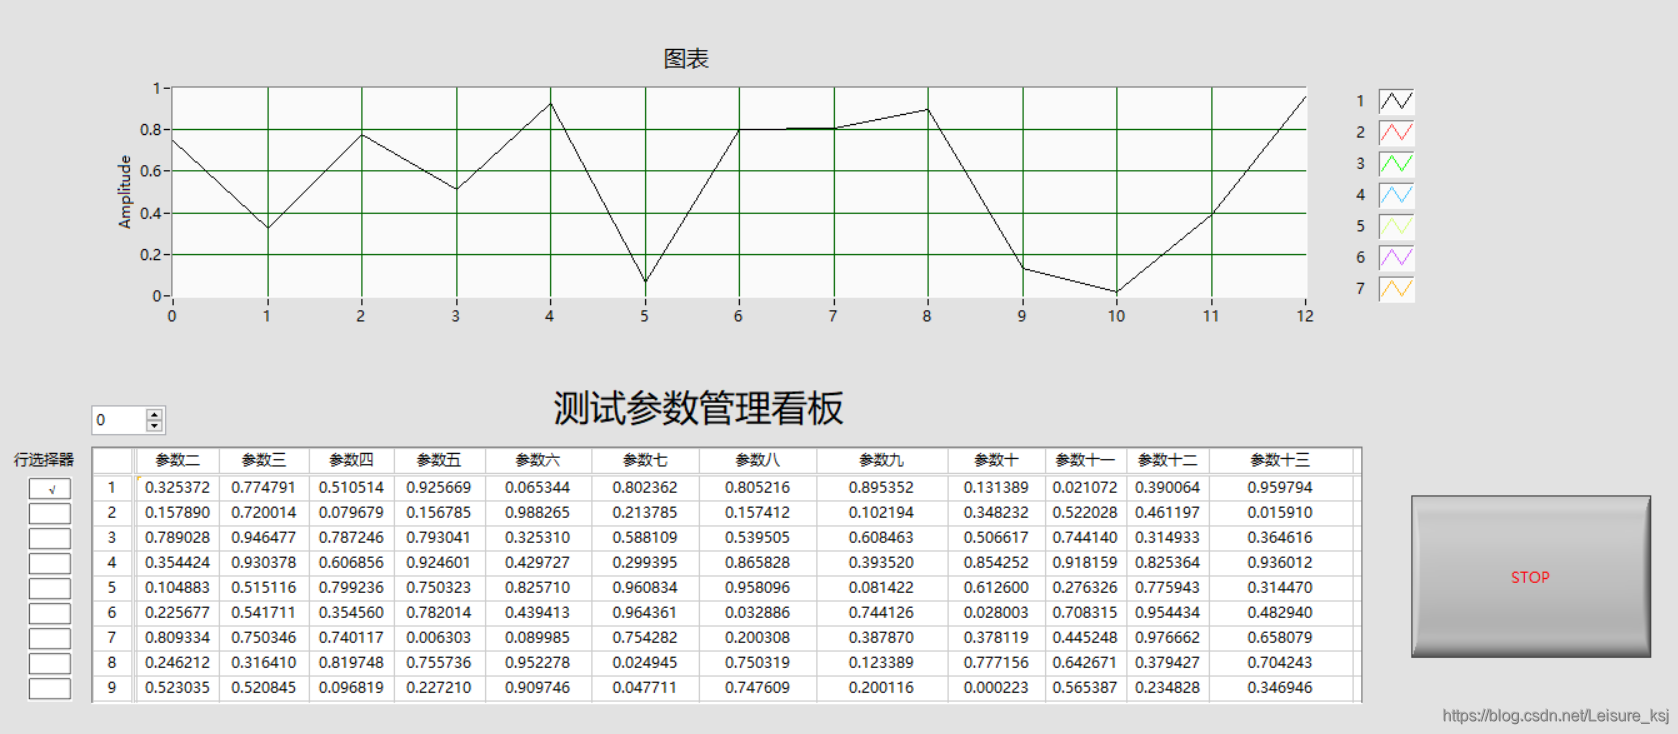The height and width of the screenshot is (734, 1678).
Task: Click the 参数四 column header
Action: click(351, 460)
